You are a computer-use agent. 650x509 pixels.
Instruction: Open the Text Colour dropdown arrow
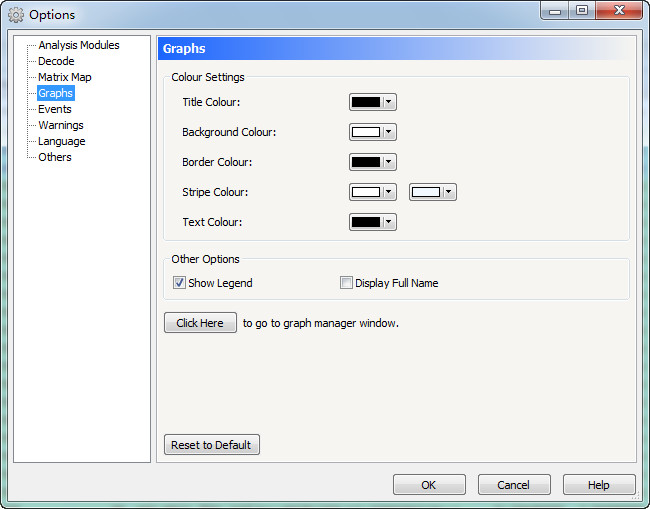(389, 222)
